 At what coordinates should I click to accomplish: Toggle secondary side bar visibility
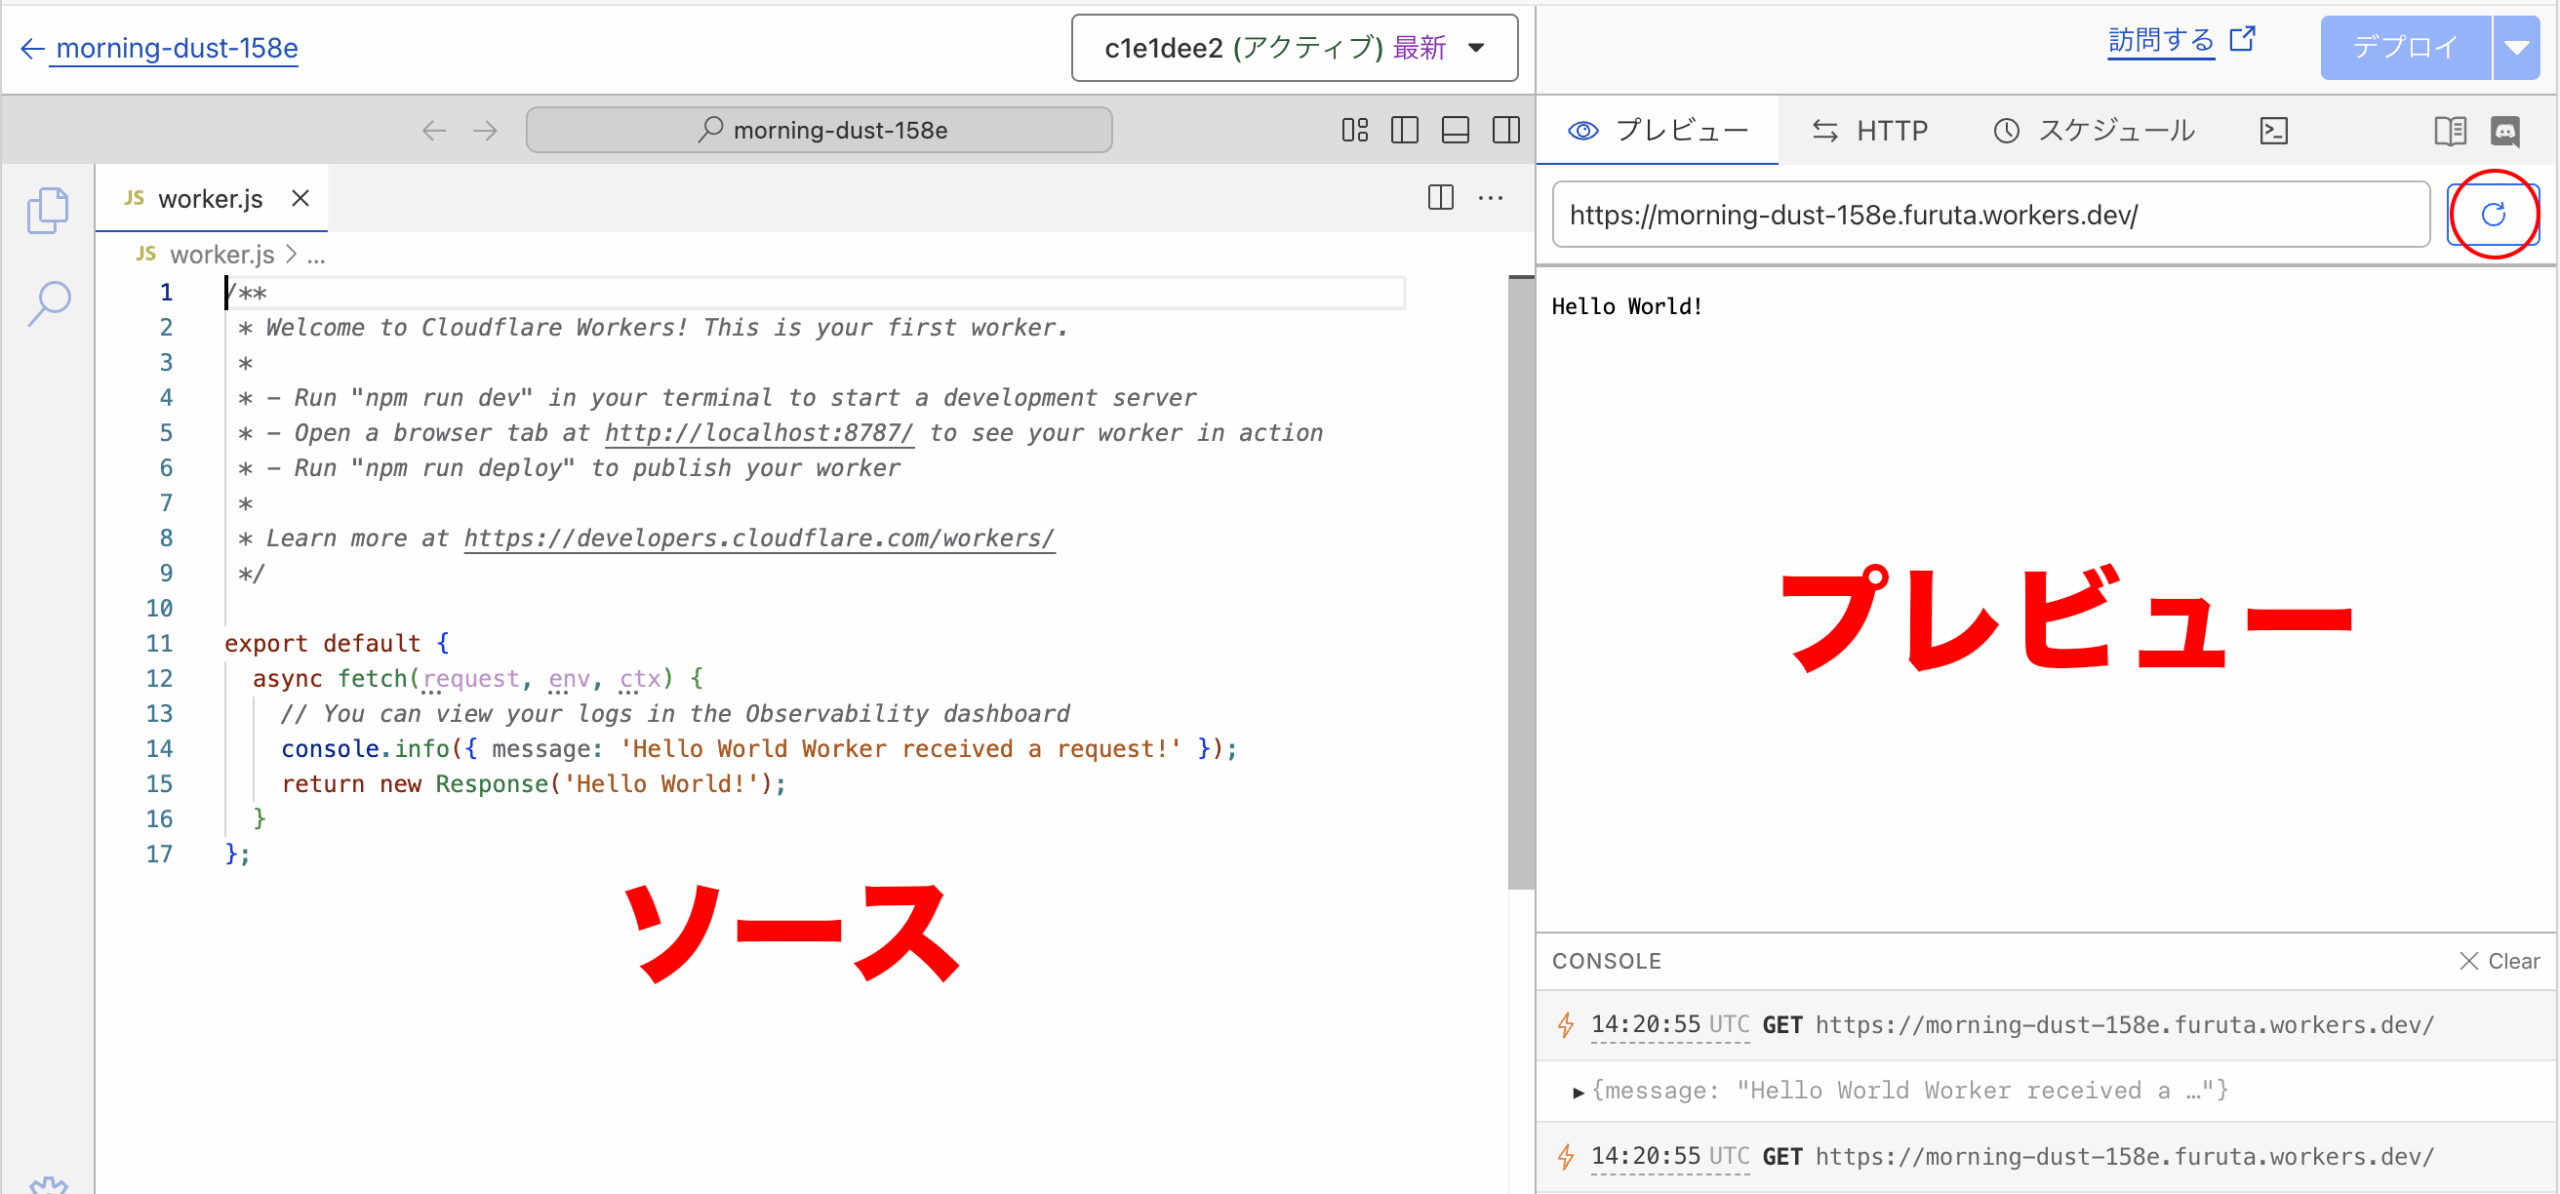pyautogui.click(x=1506, y=130)
